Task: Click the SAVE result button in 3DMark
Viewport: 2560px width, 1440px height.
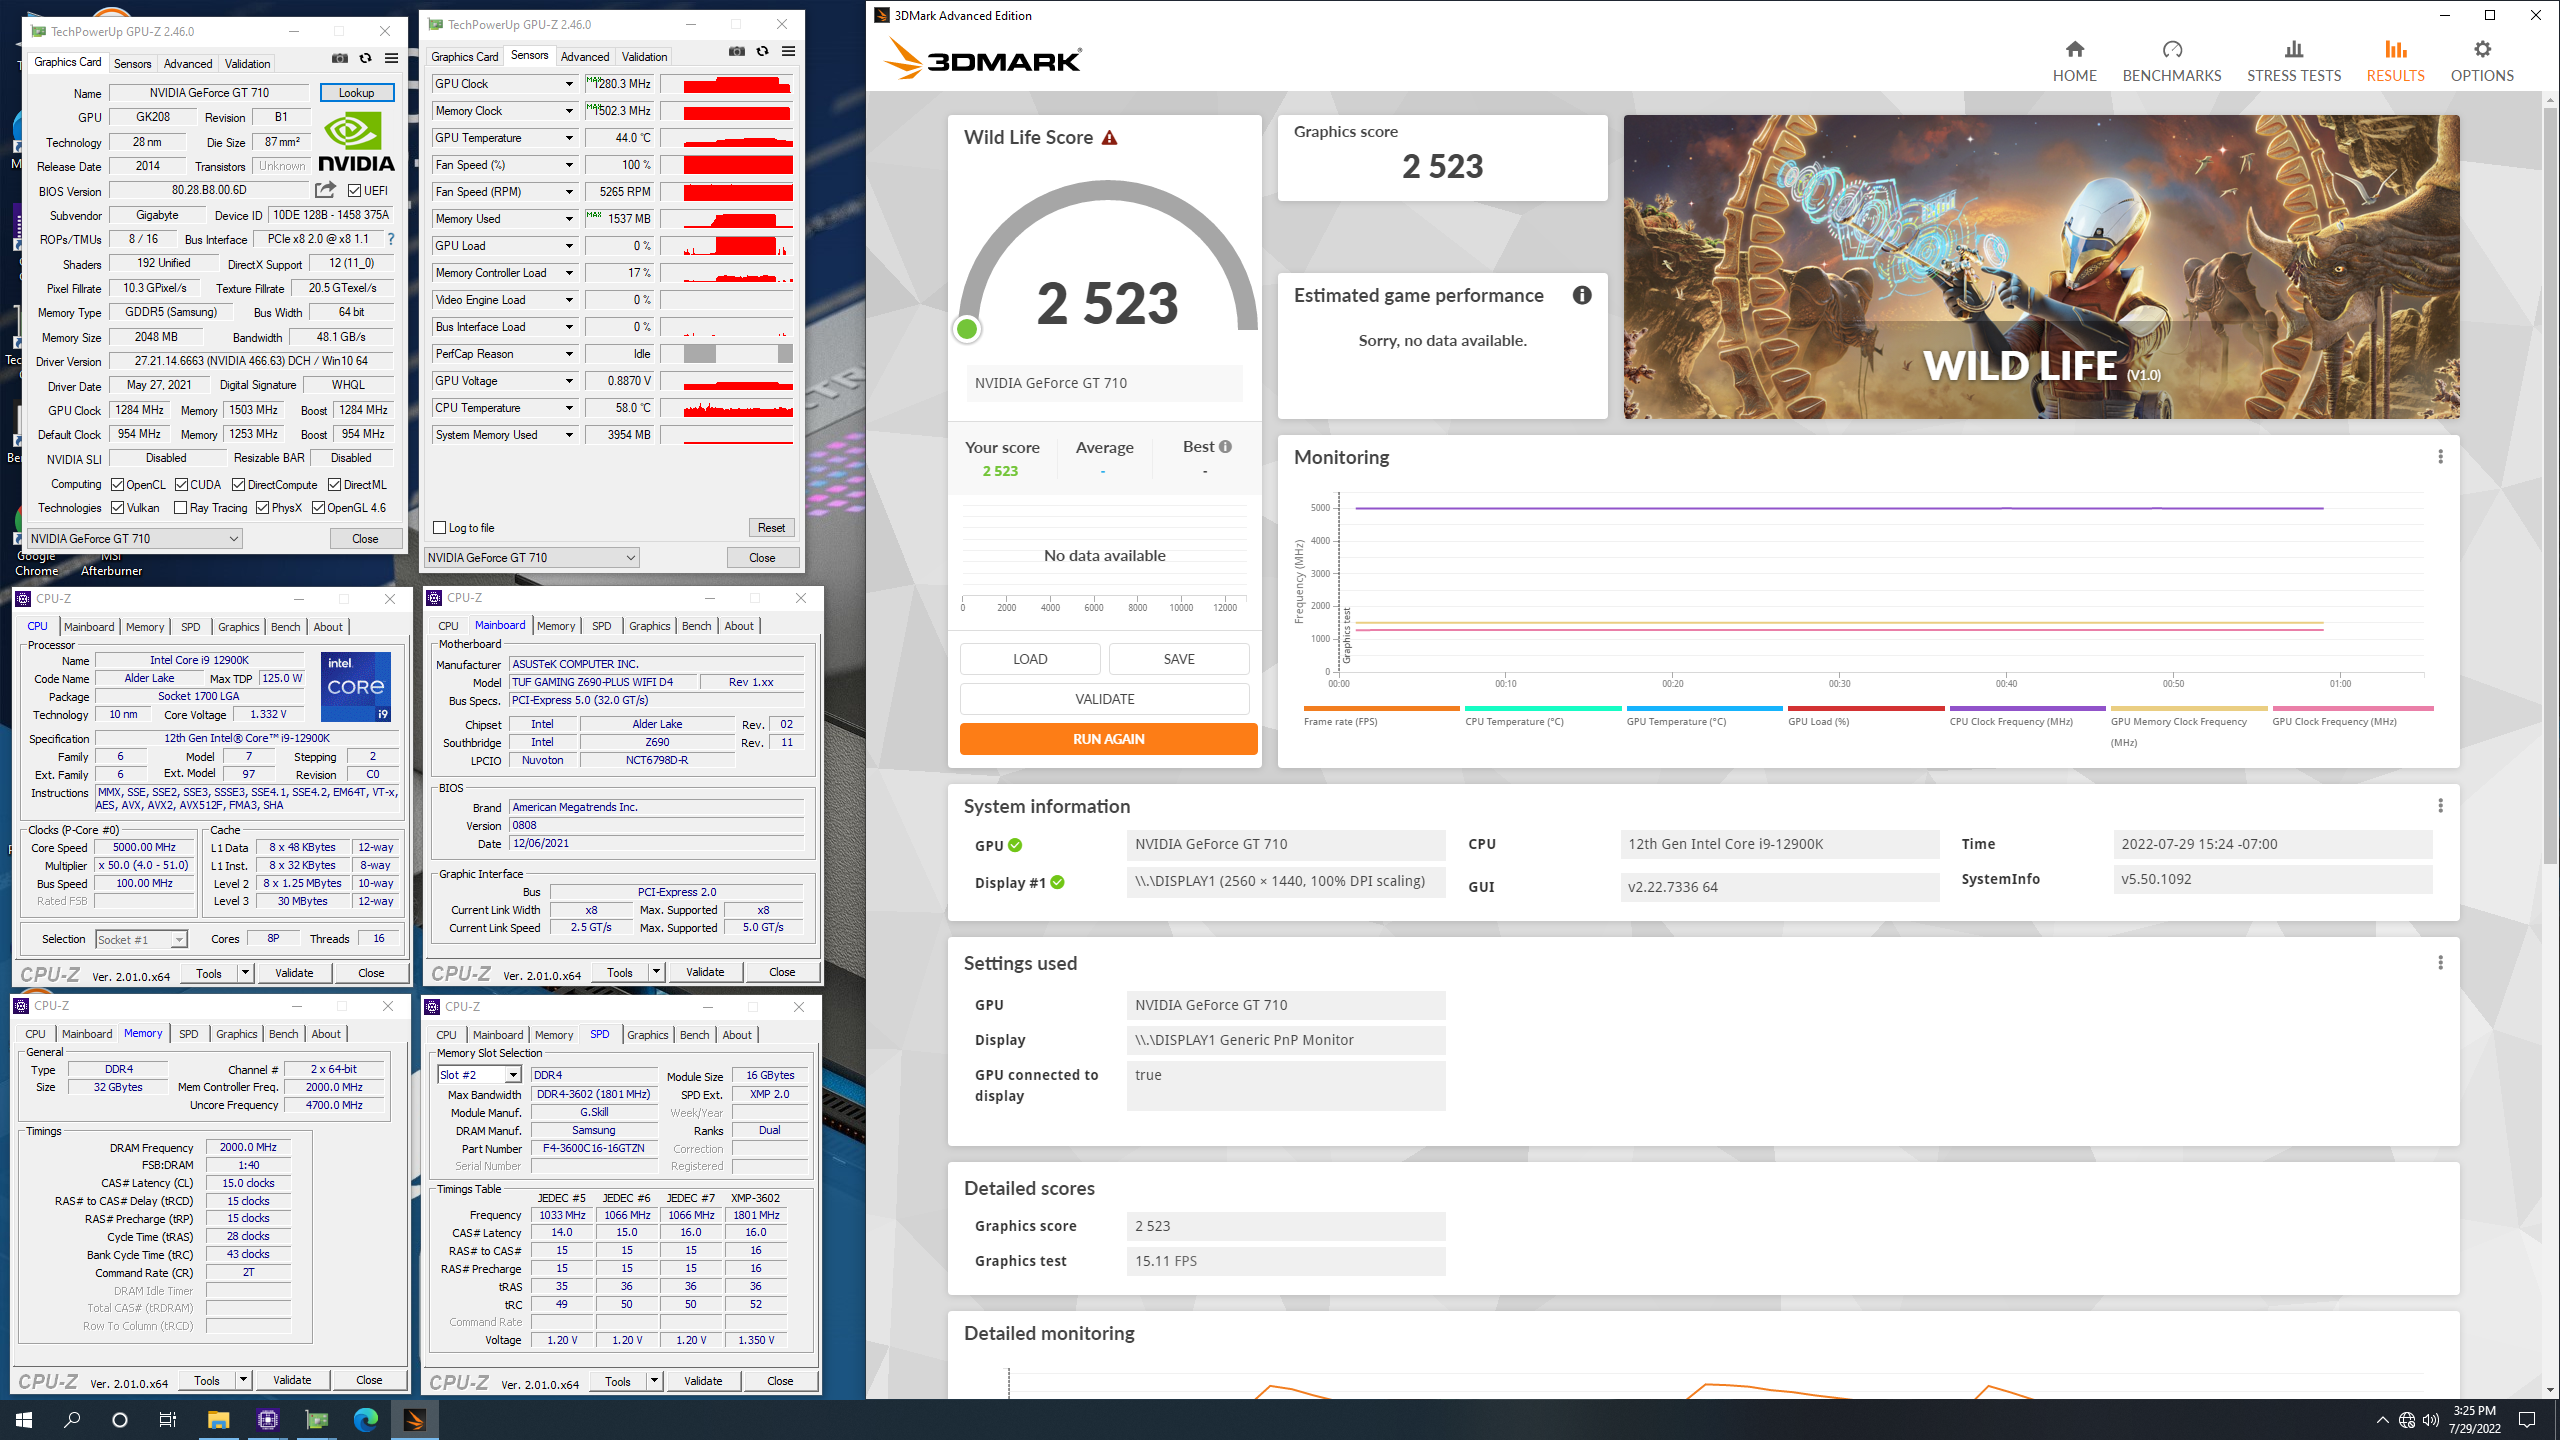Action: click(x=1179, y=659)
